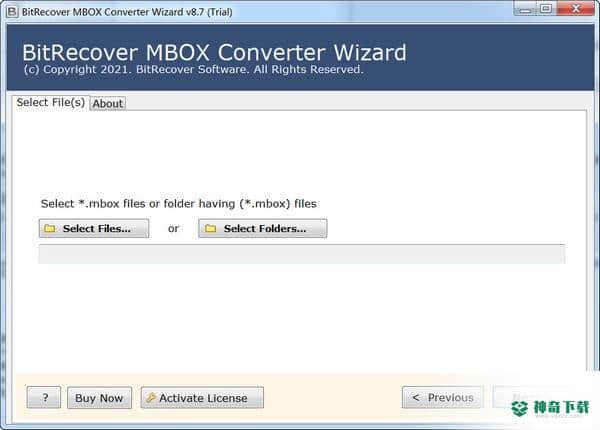This screenshot has height=430, width=600.
Task: Click the Buy Now button
Action: pos(99,398)
